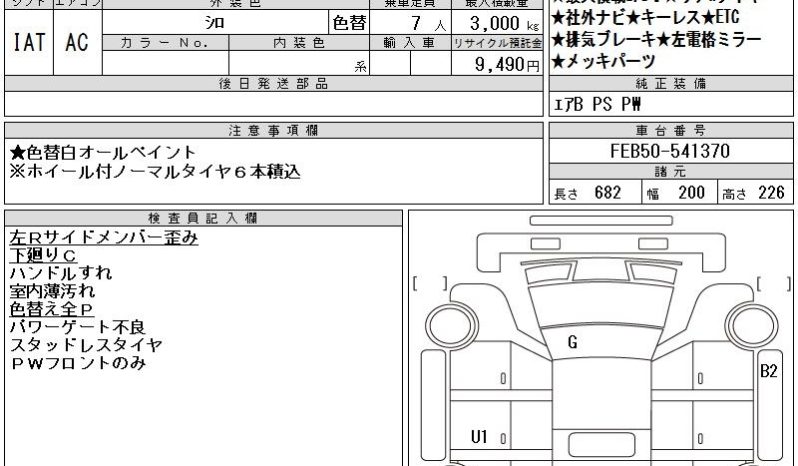Click the 左Rサイドメンバー歪み underlined note
This screenshot has height=466, width=798.
(103, 238)
